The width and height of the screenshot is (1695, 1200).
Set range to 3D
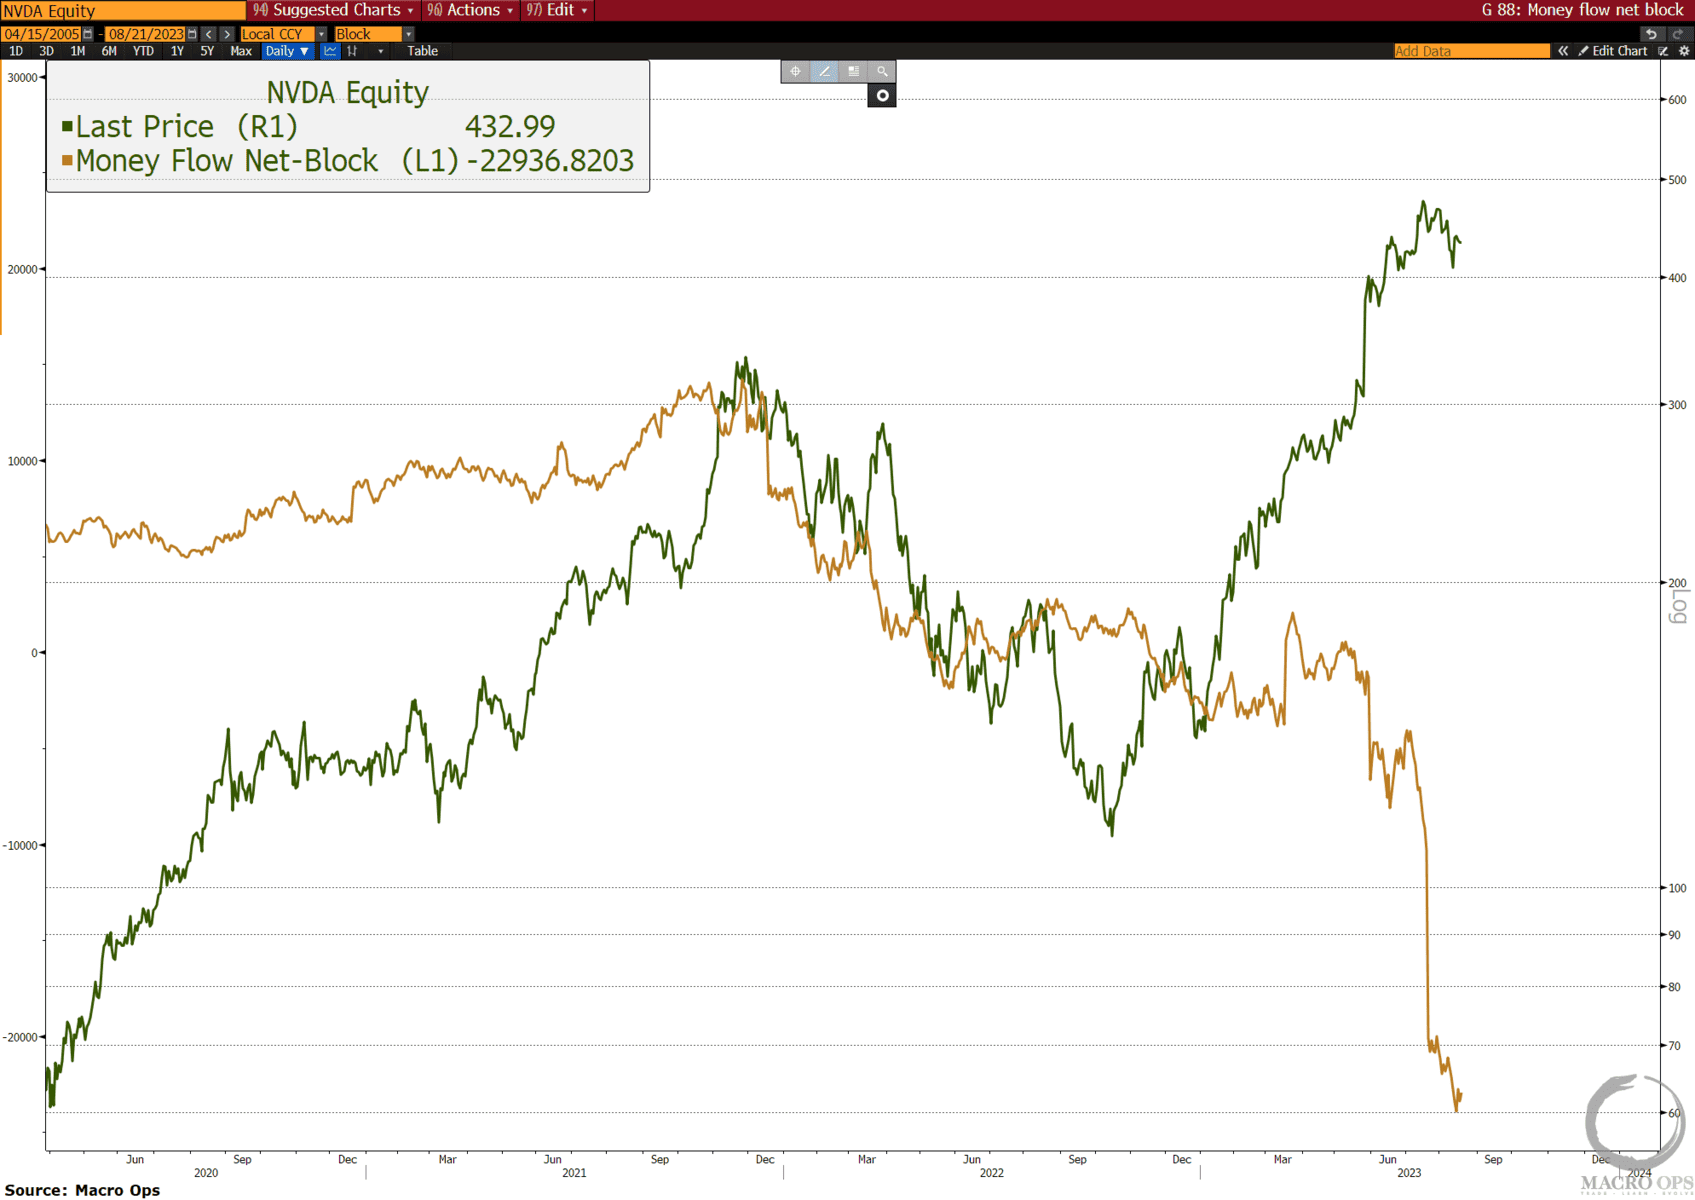click(46, 51)
